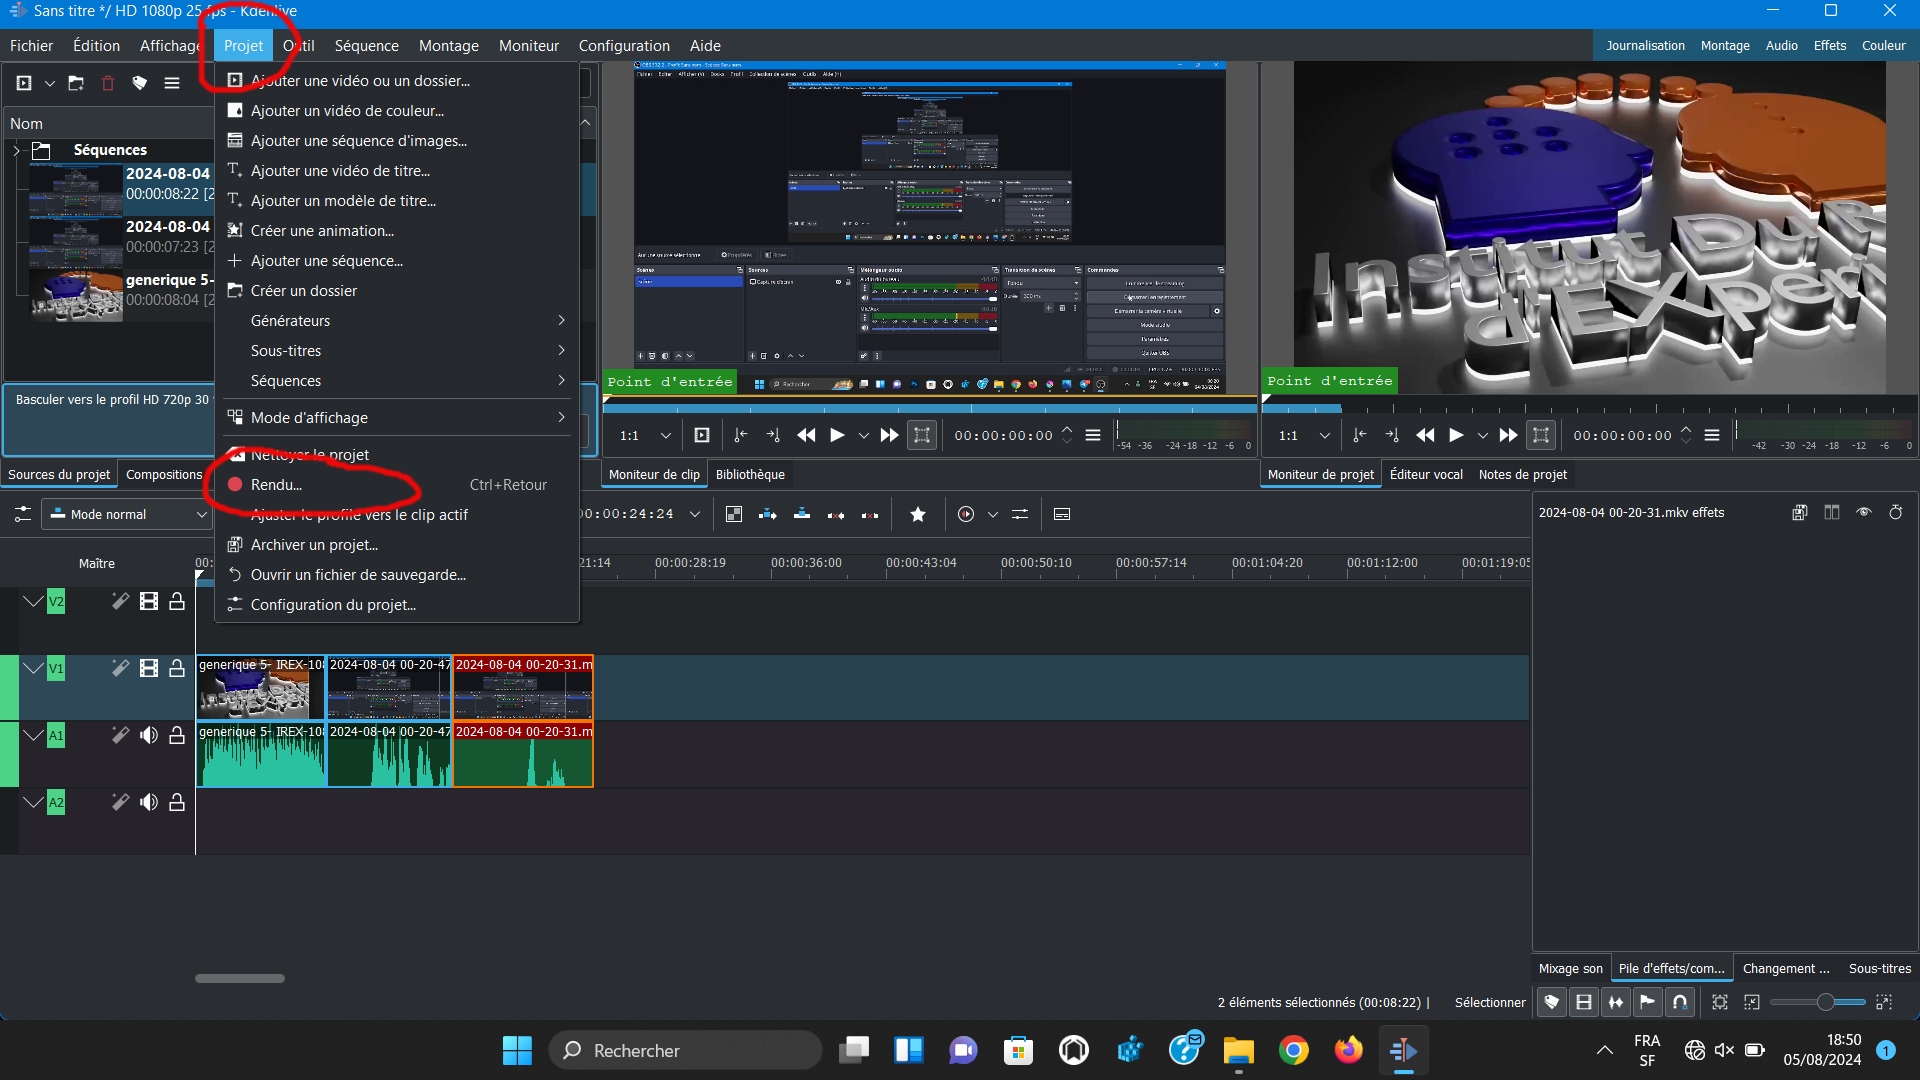Collapse the V2 track chevron

(x=33, y=601)
